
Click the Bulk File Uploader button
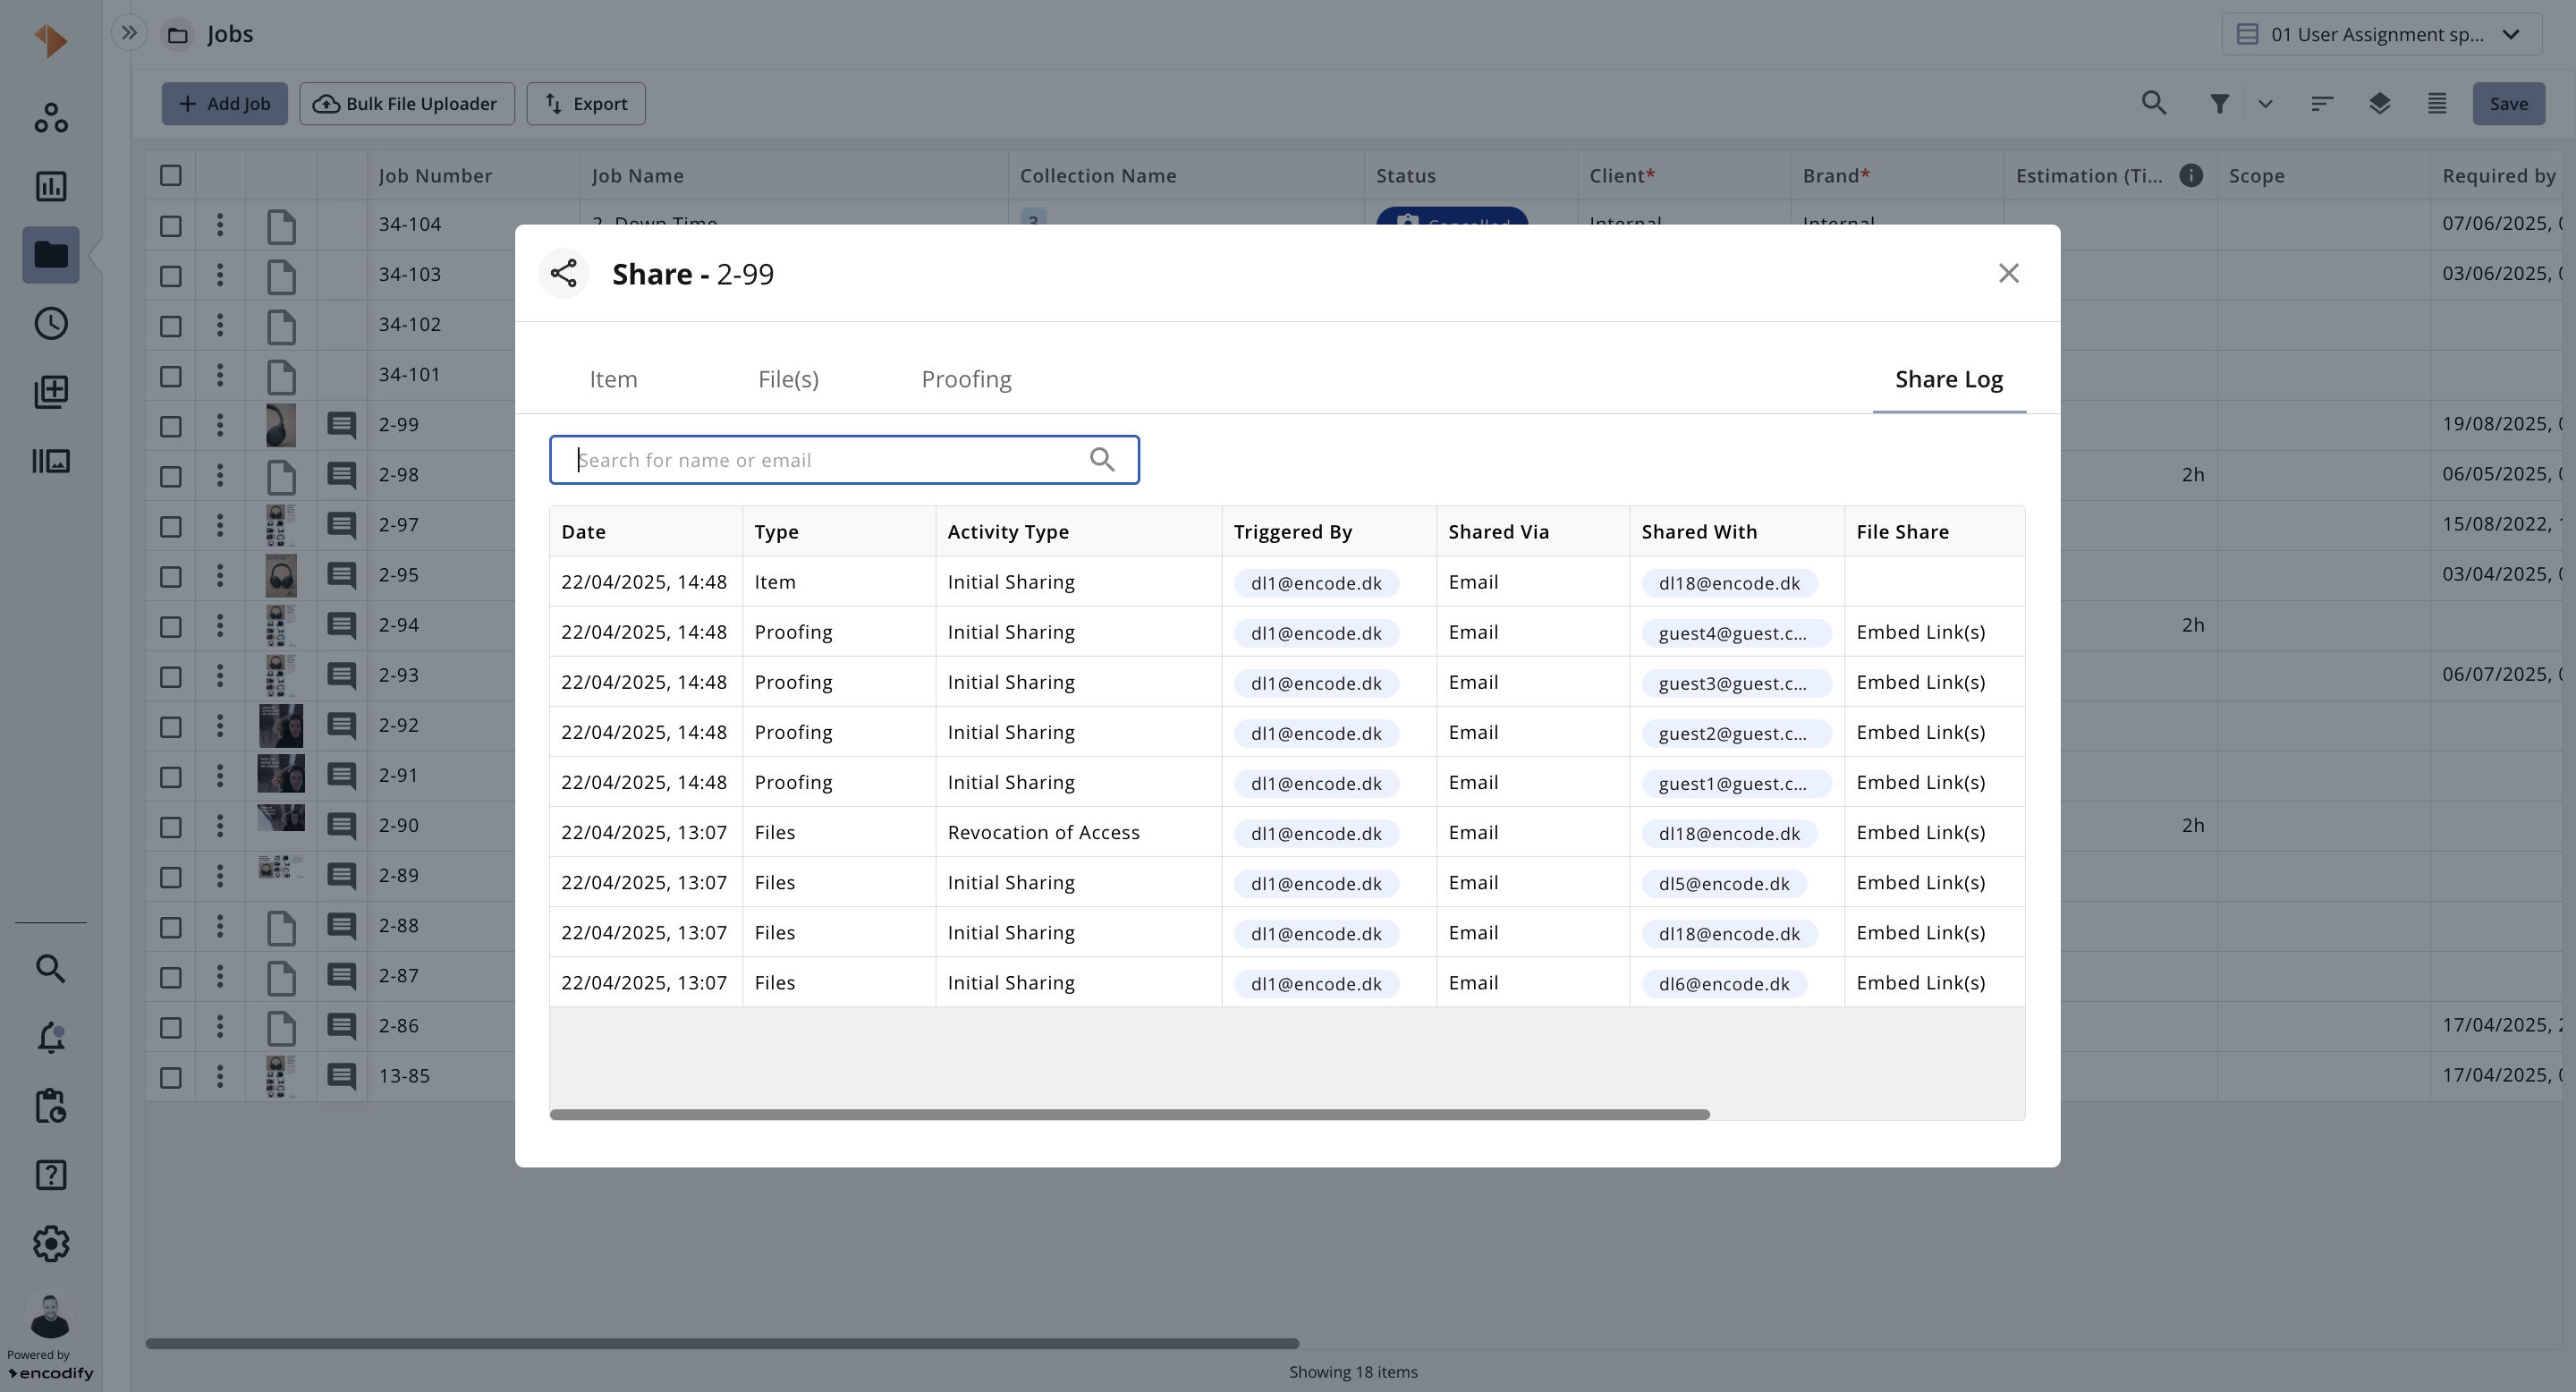tap(407, 103)
